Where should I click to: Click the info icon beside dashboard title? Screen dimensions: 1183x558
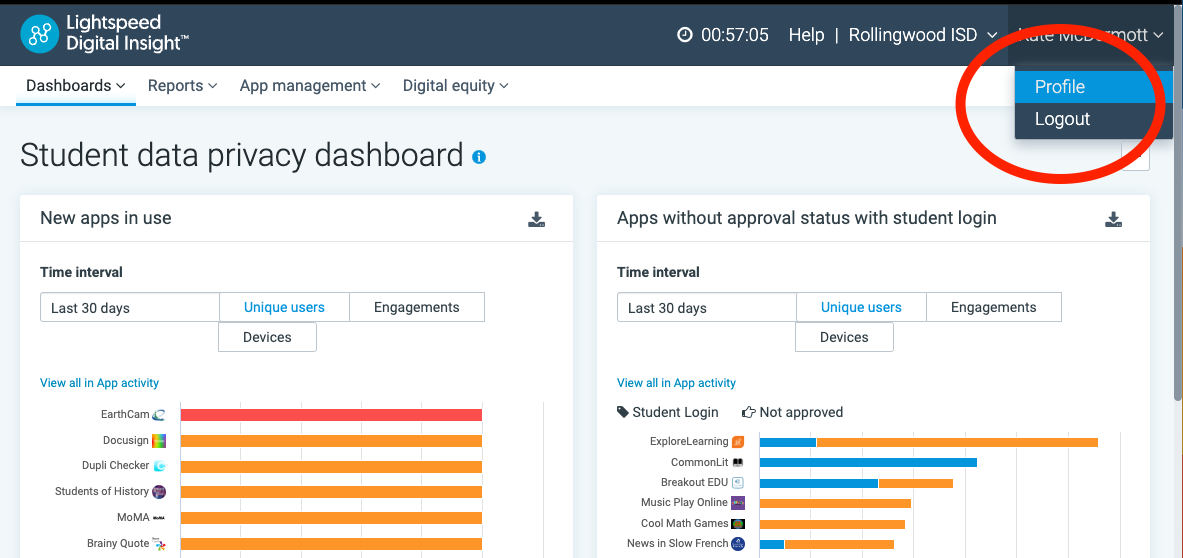coord(479,157)
